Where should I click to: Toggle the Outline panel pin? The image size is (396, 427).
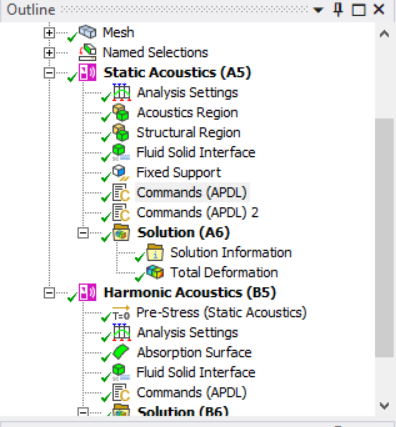pos(338,10)
